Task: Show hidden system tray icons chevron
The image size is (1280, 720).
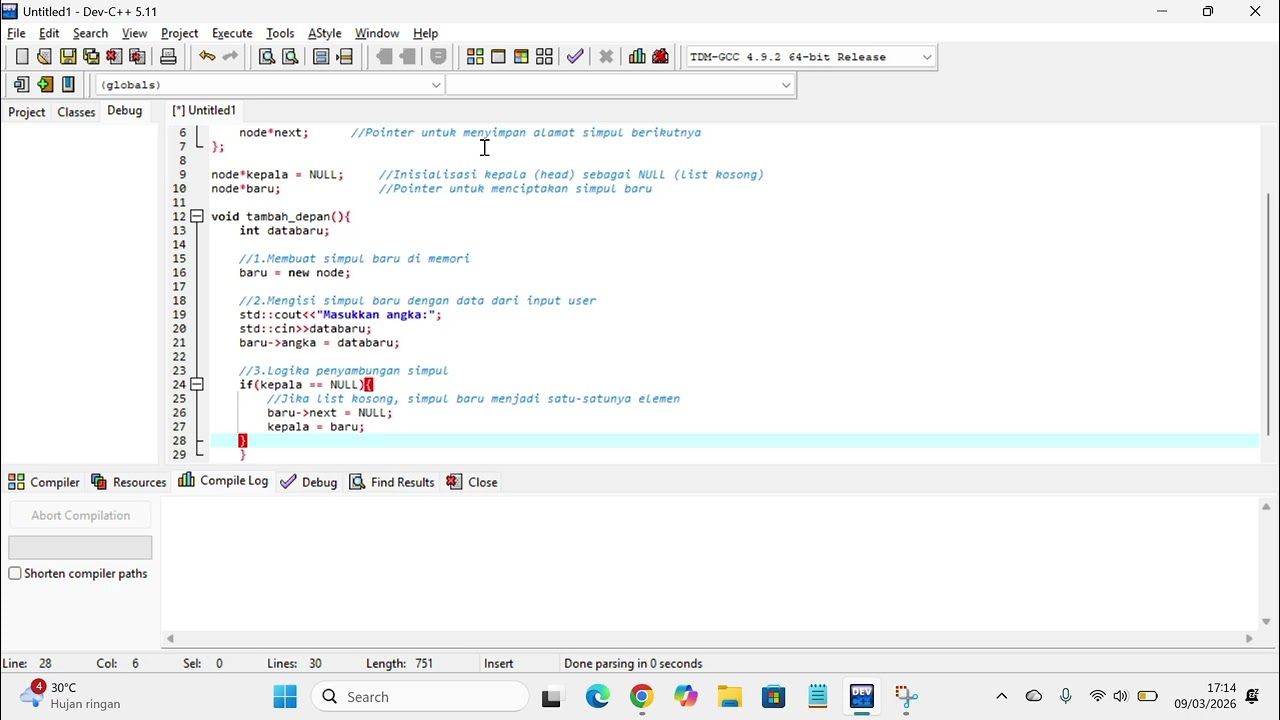Action: pos(1001,697)
